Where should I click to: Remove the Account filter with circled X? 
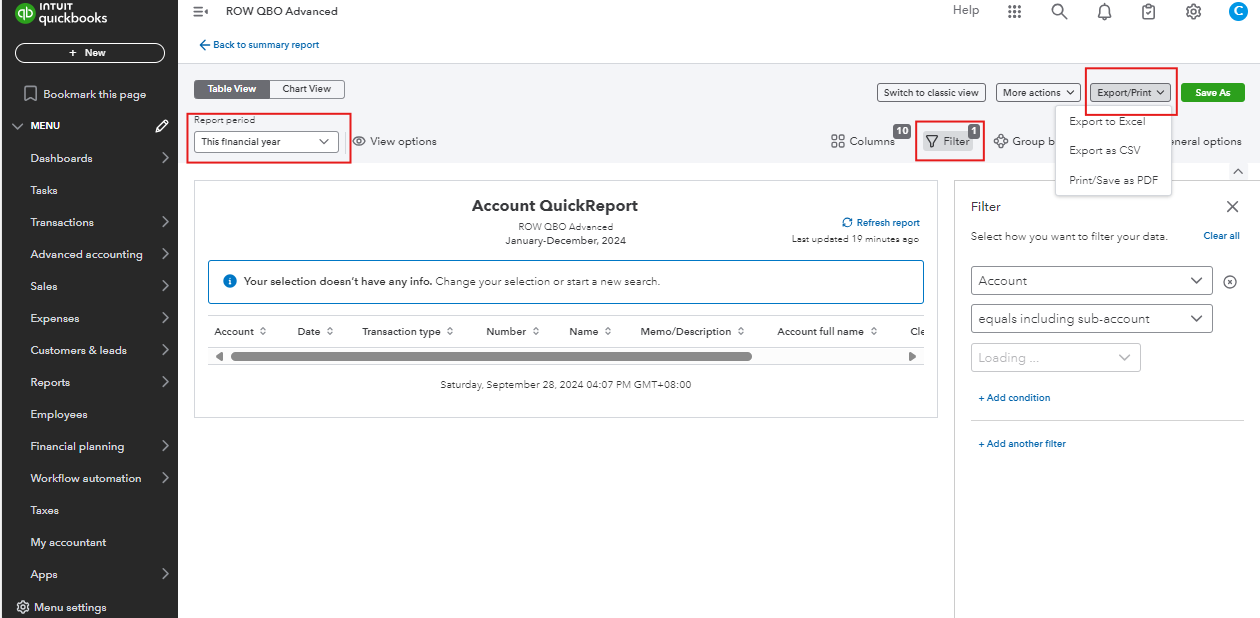(1230, 282)
